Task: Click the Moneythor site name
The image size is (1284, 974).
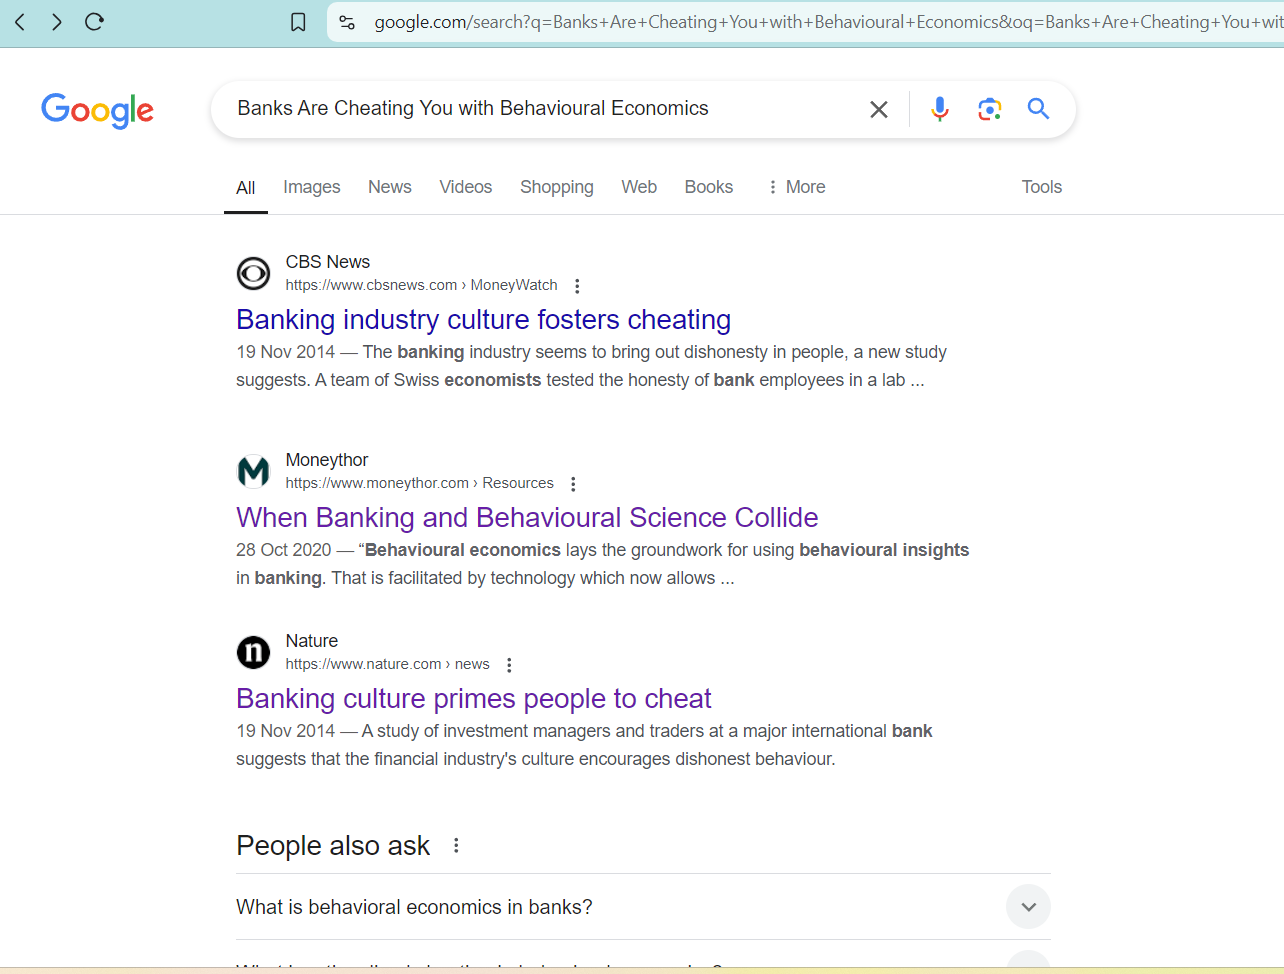Action: (327, 460)
